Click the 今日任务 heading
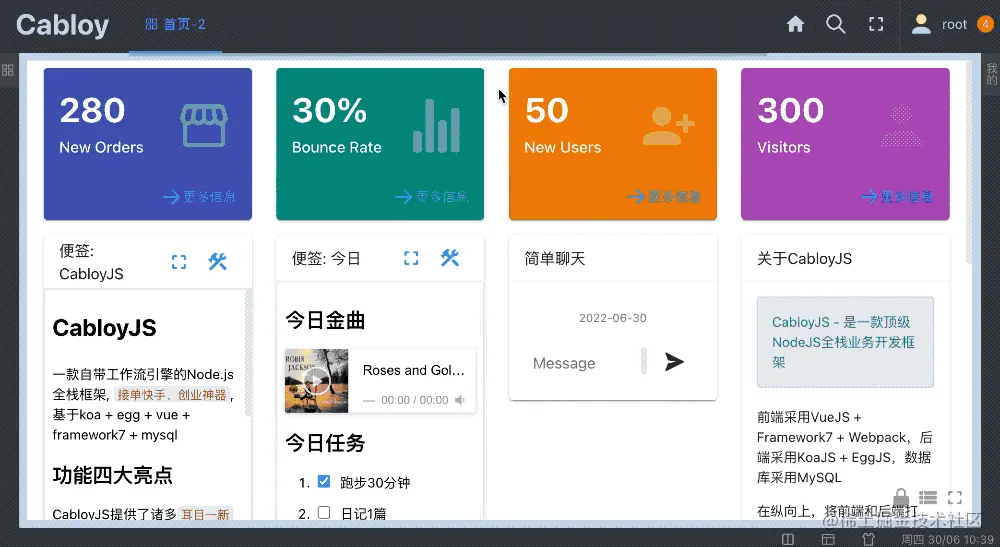 pos(325,442)
